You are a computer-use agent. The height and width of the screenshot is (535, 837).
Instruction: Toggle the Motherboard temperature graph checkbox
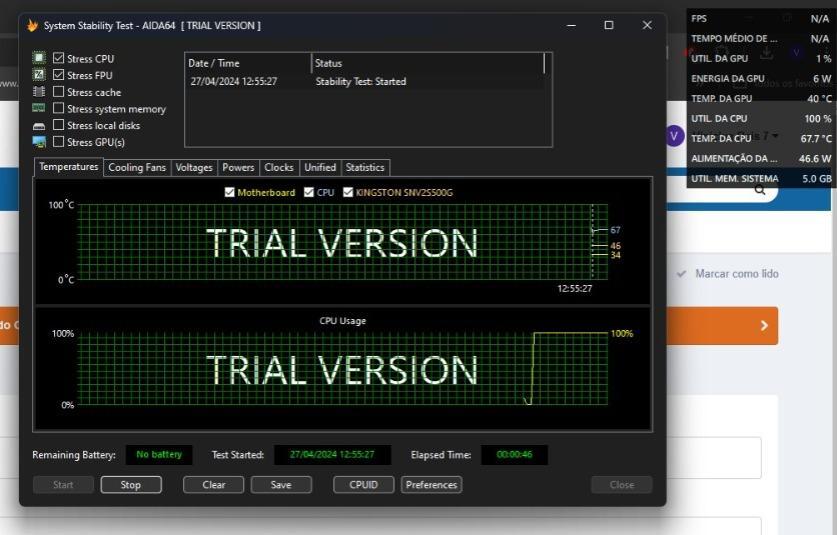click(230, 192)
